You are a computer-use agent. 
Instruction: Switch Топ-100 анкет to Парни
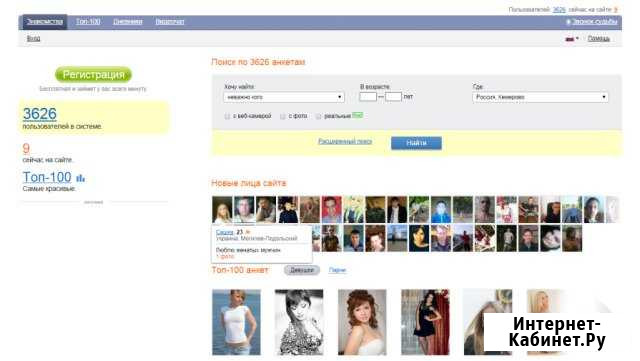tap(337, 270)
